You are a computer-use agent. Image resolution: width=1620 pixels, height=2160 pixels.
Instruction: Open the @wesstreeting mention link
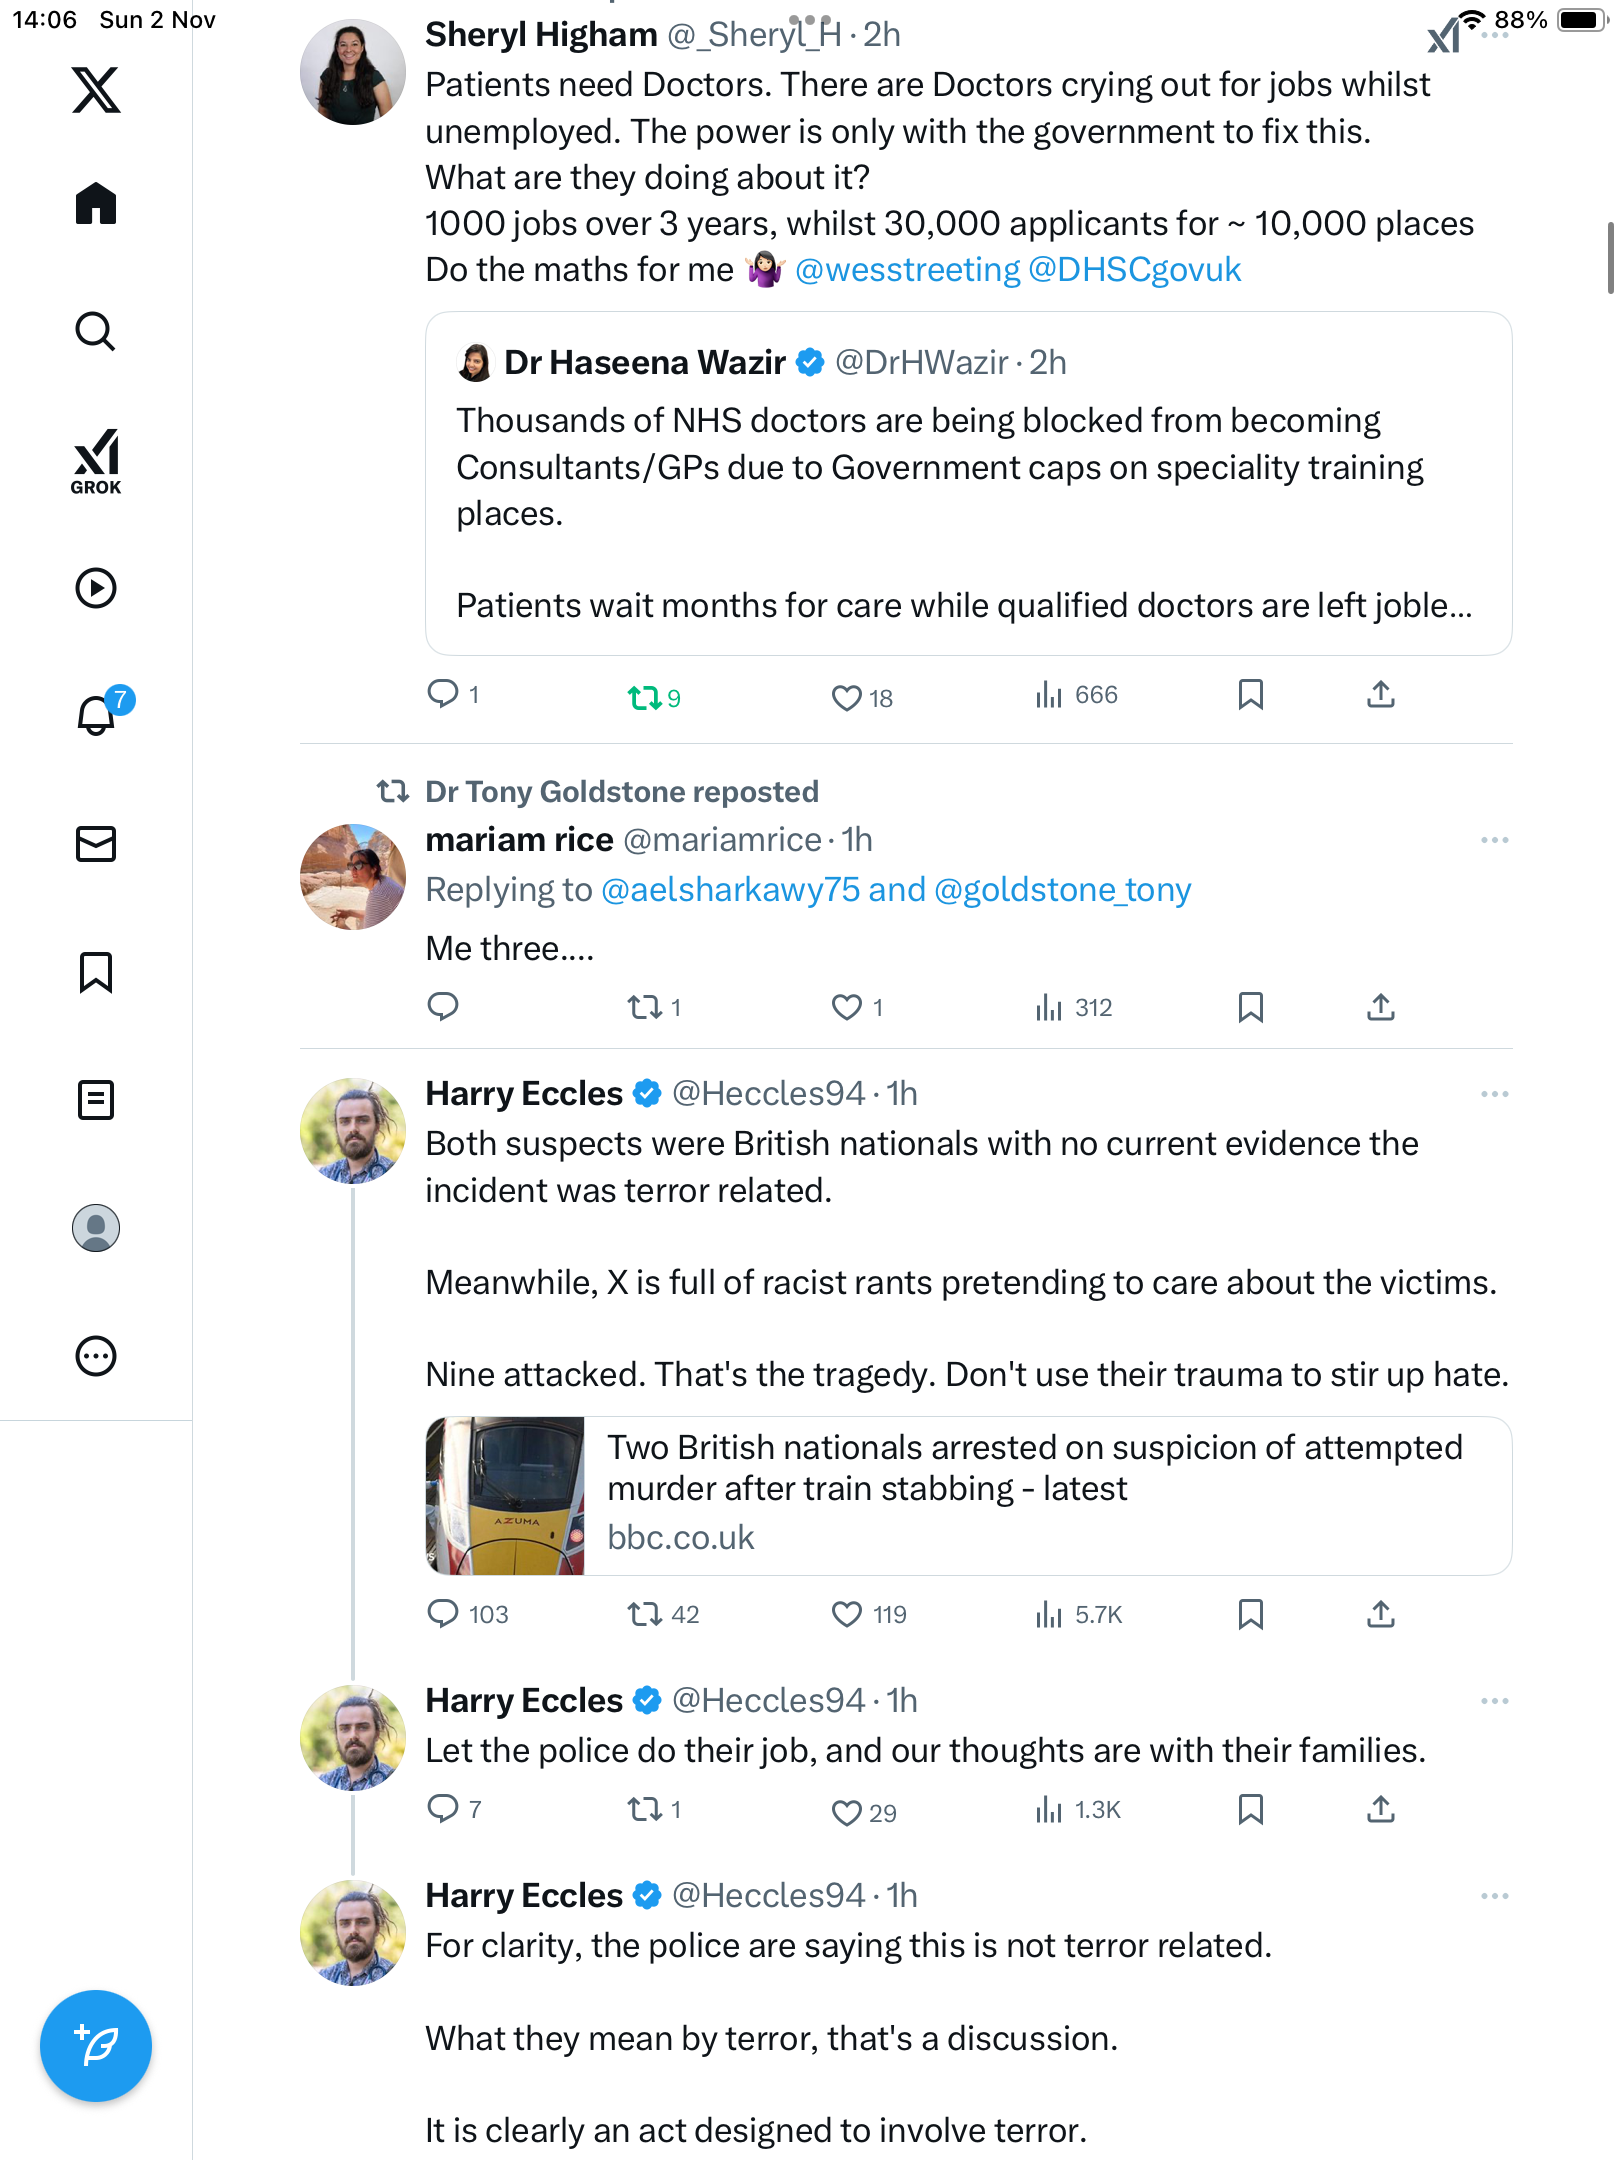pos(907,270)
